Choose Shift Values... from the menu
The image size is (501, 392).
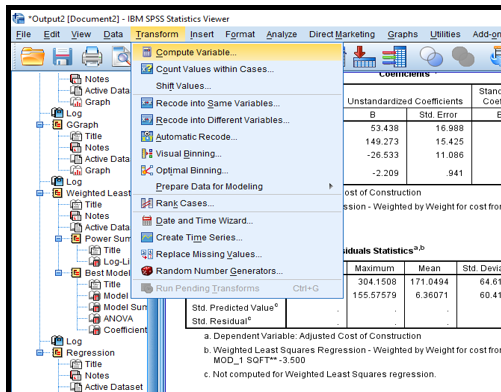coord(237,86)
